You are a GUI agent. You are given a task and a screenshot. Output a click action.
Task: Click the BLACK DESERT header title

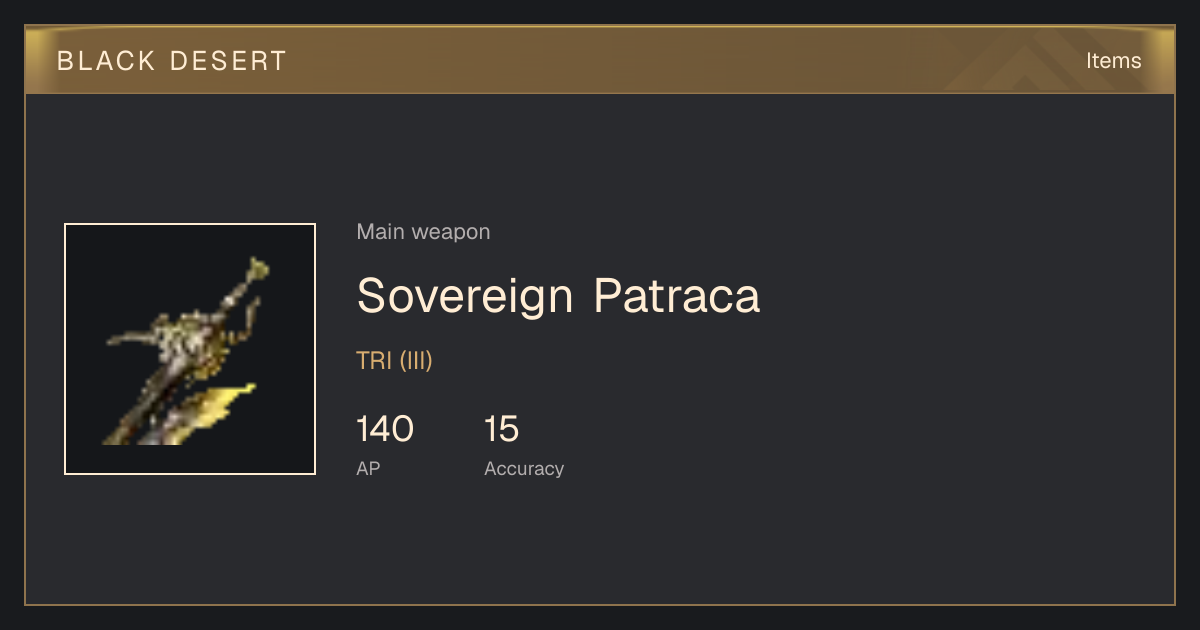point(172,61)
